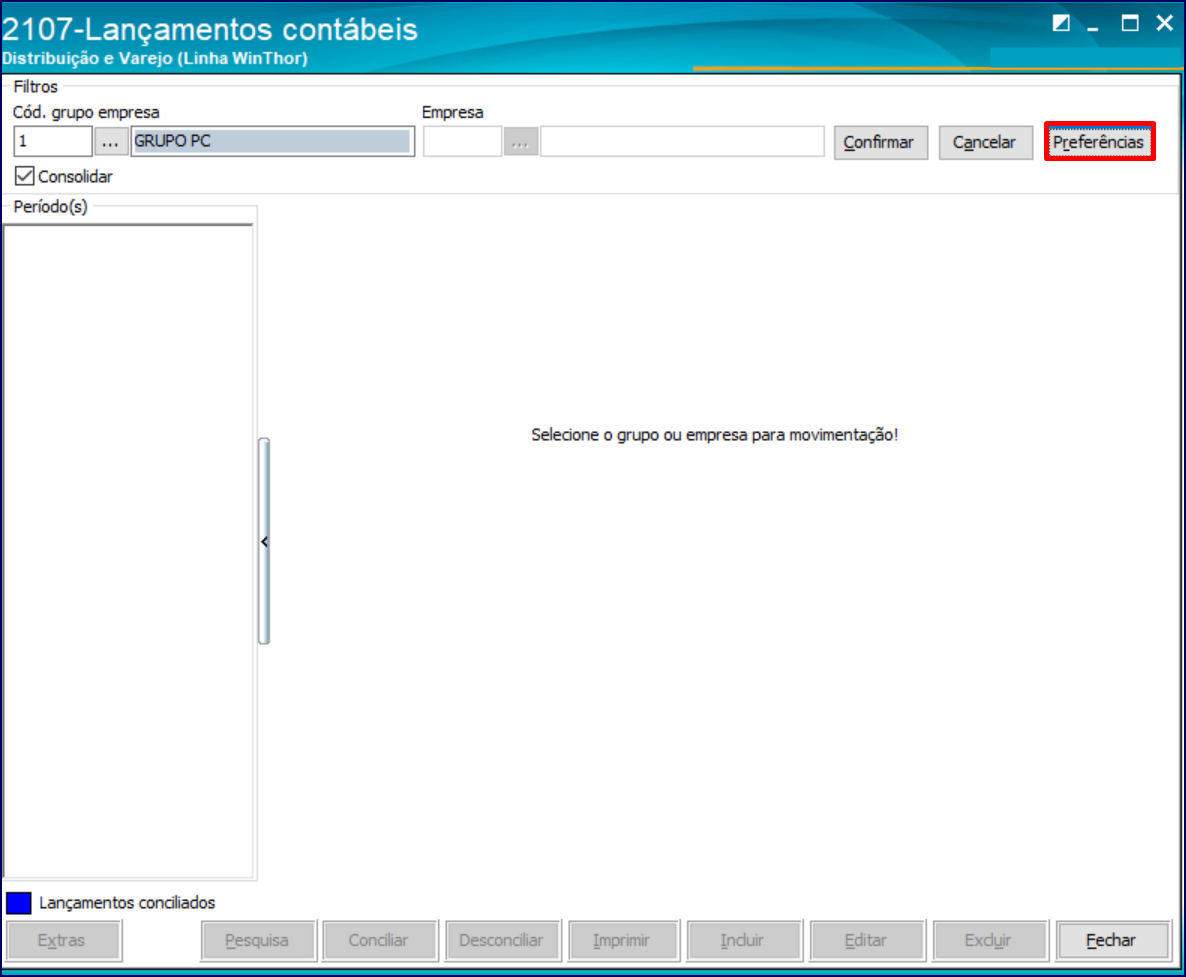This screenshot has height=977, width=1186.
Task: Click the Empresa code input field
Action: tap(462, 141)
